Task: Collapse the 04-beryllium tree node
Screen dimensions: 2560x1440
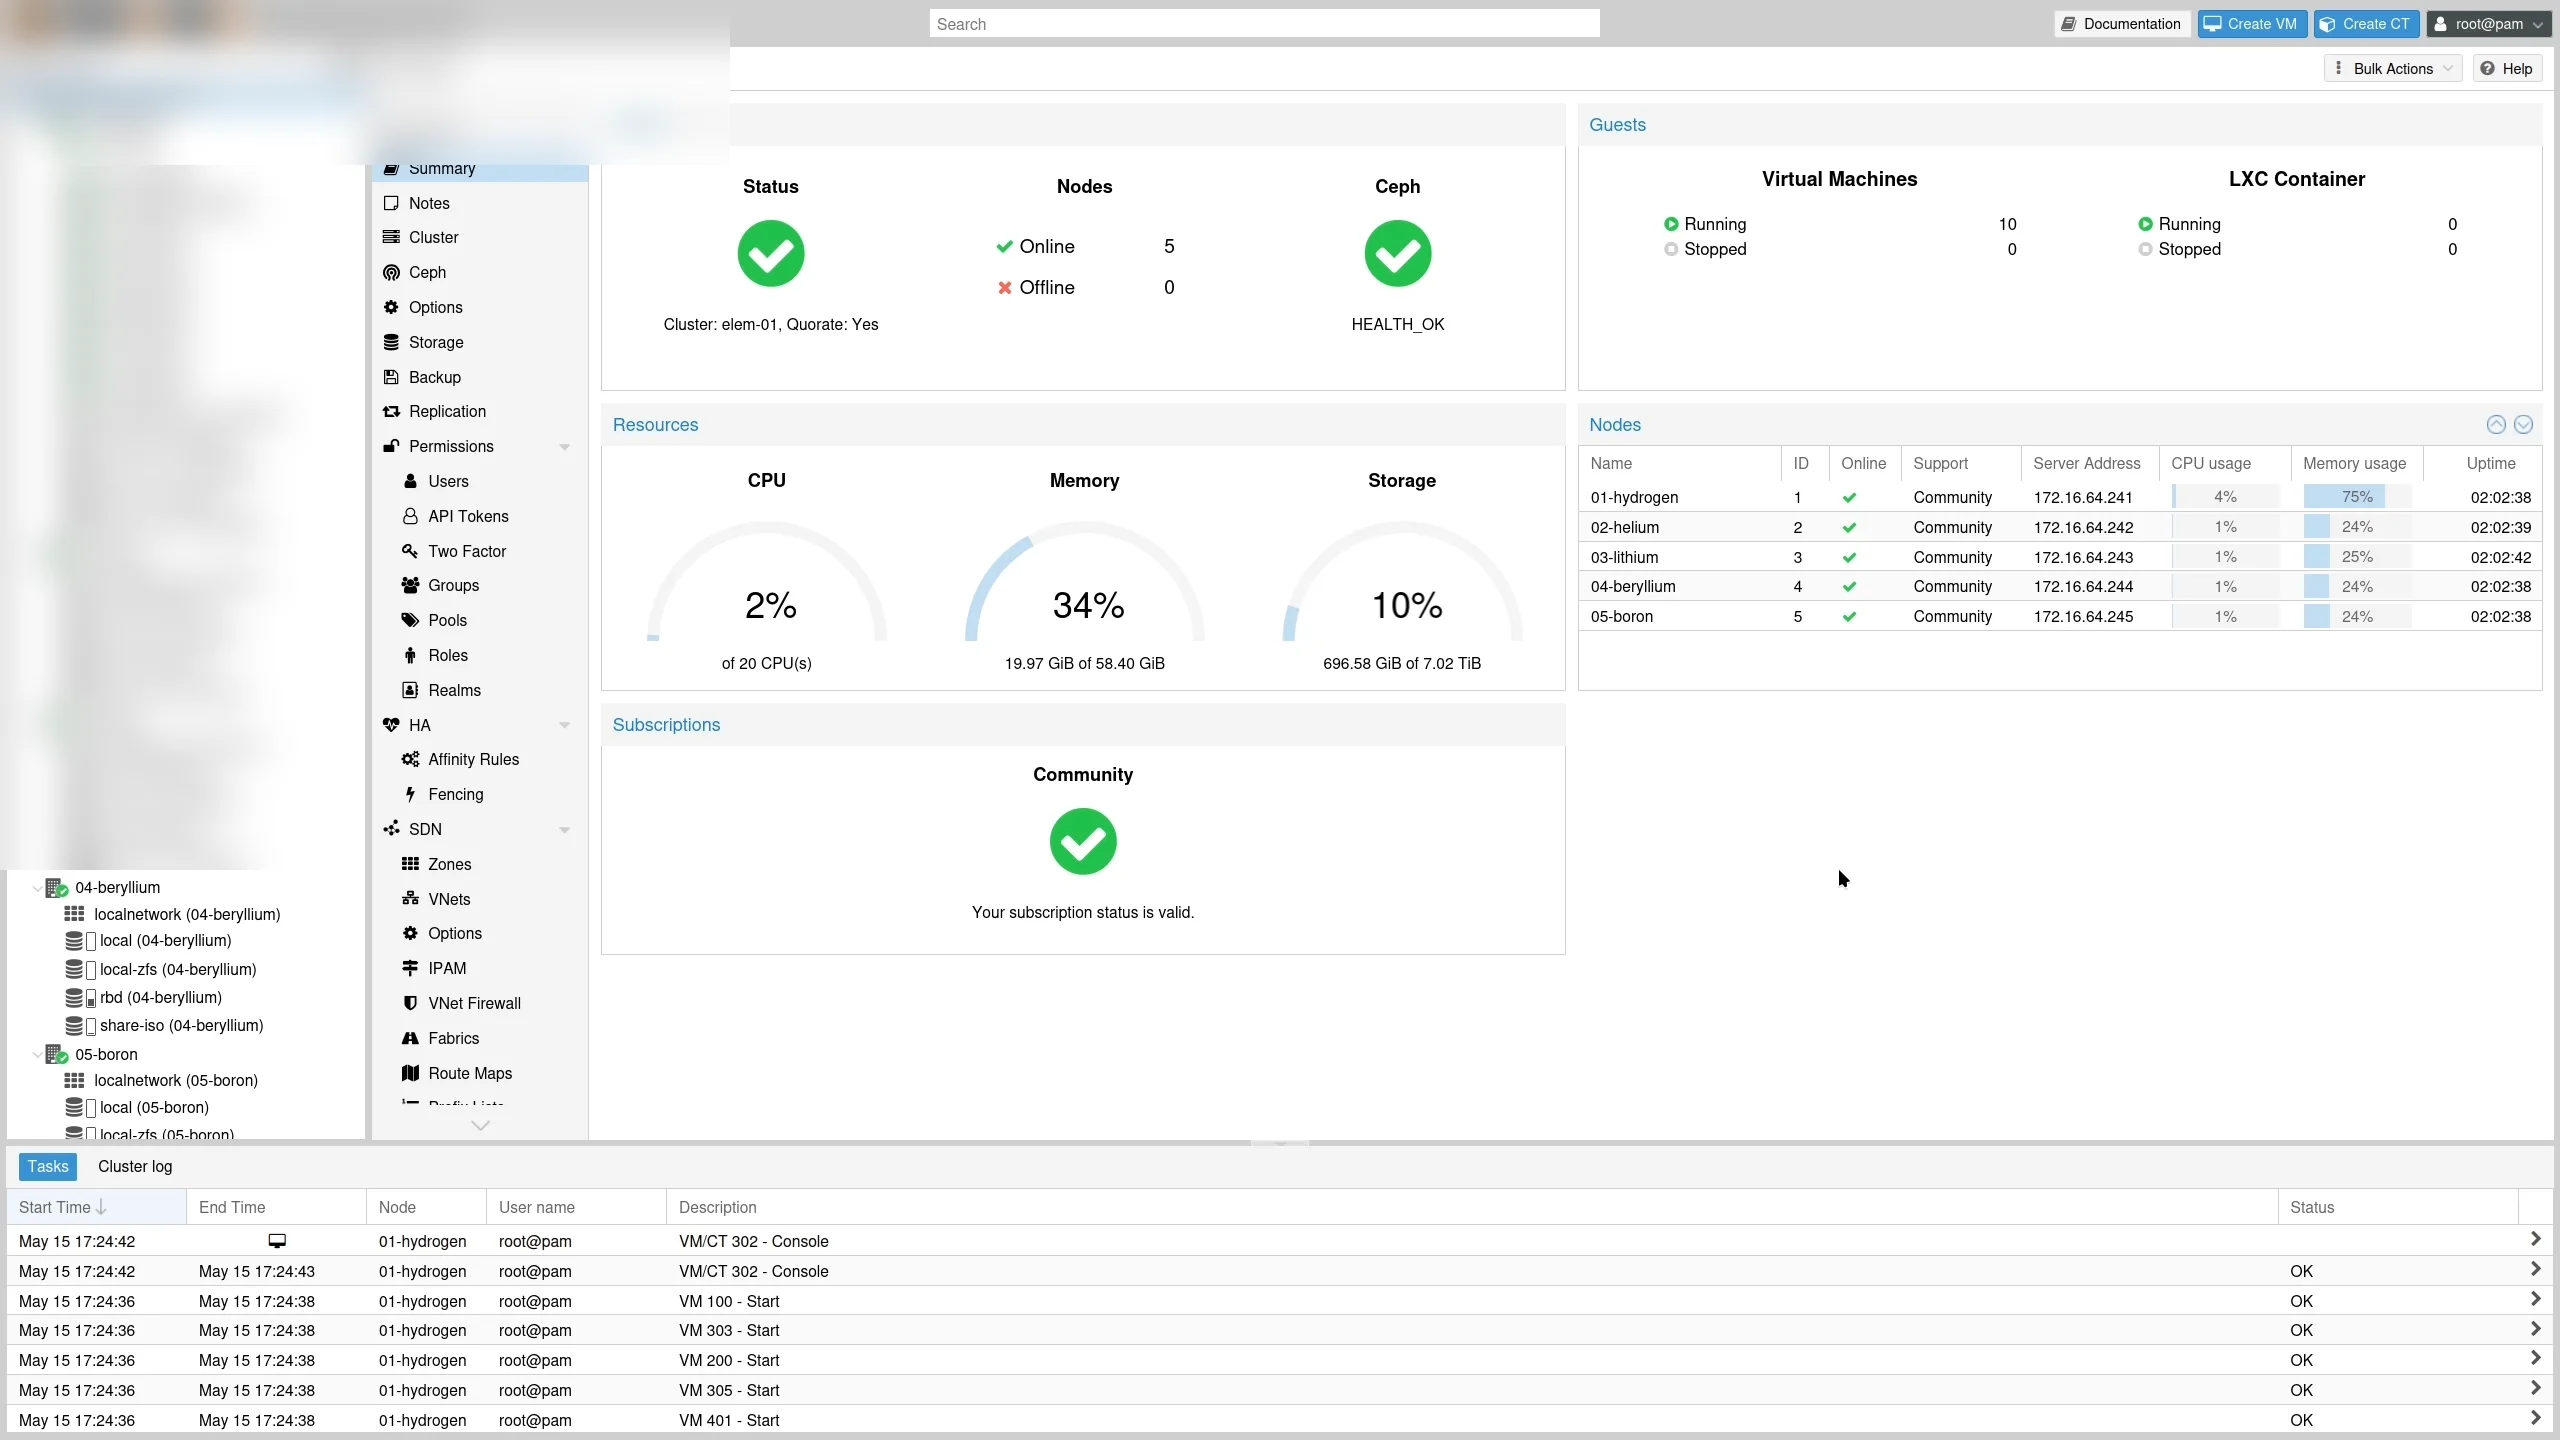Action: (37, 888)
